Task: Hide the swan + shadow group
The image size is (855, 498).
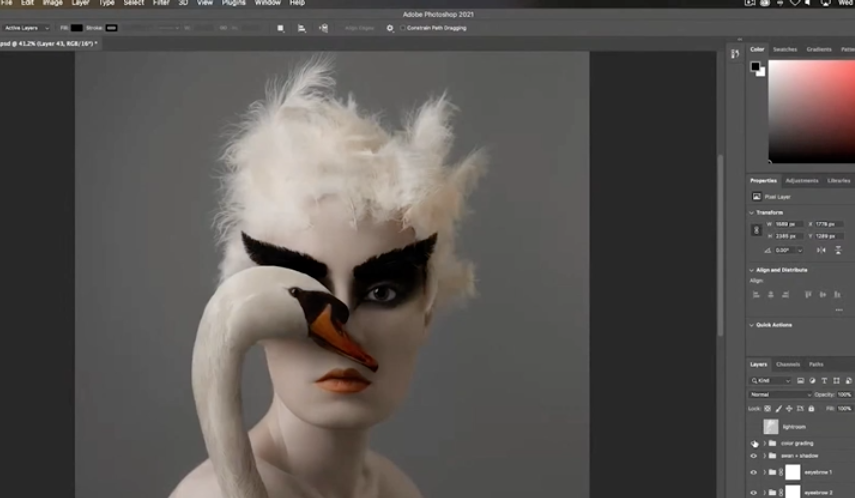Action: (754, 456)
